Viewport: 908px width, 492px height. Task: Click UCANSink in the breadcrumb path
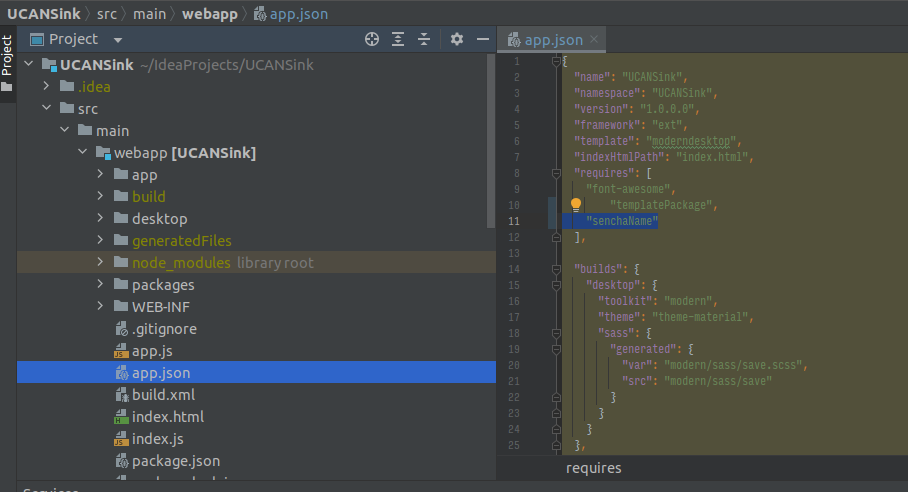click(43, 14)
